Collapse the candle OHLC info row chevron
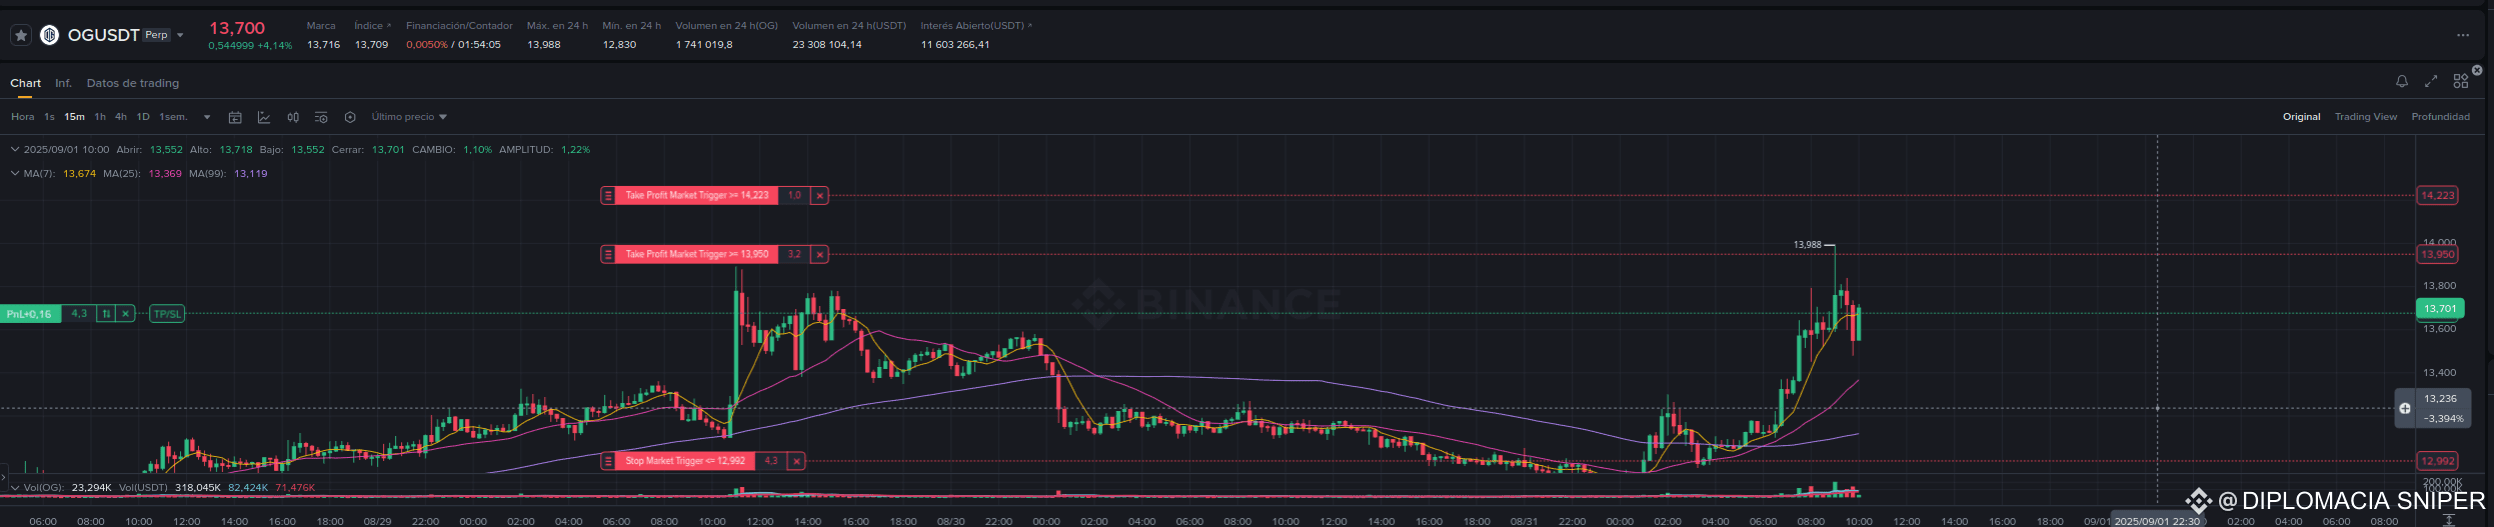The width and height of the screenshot is (2494, 527). click(x=15, y=149)
